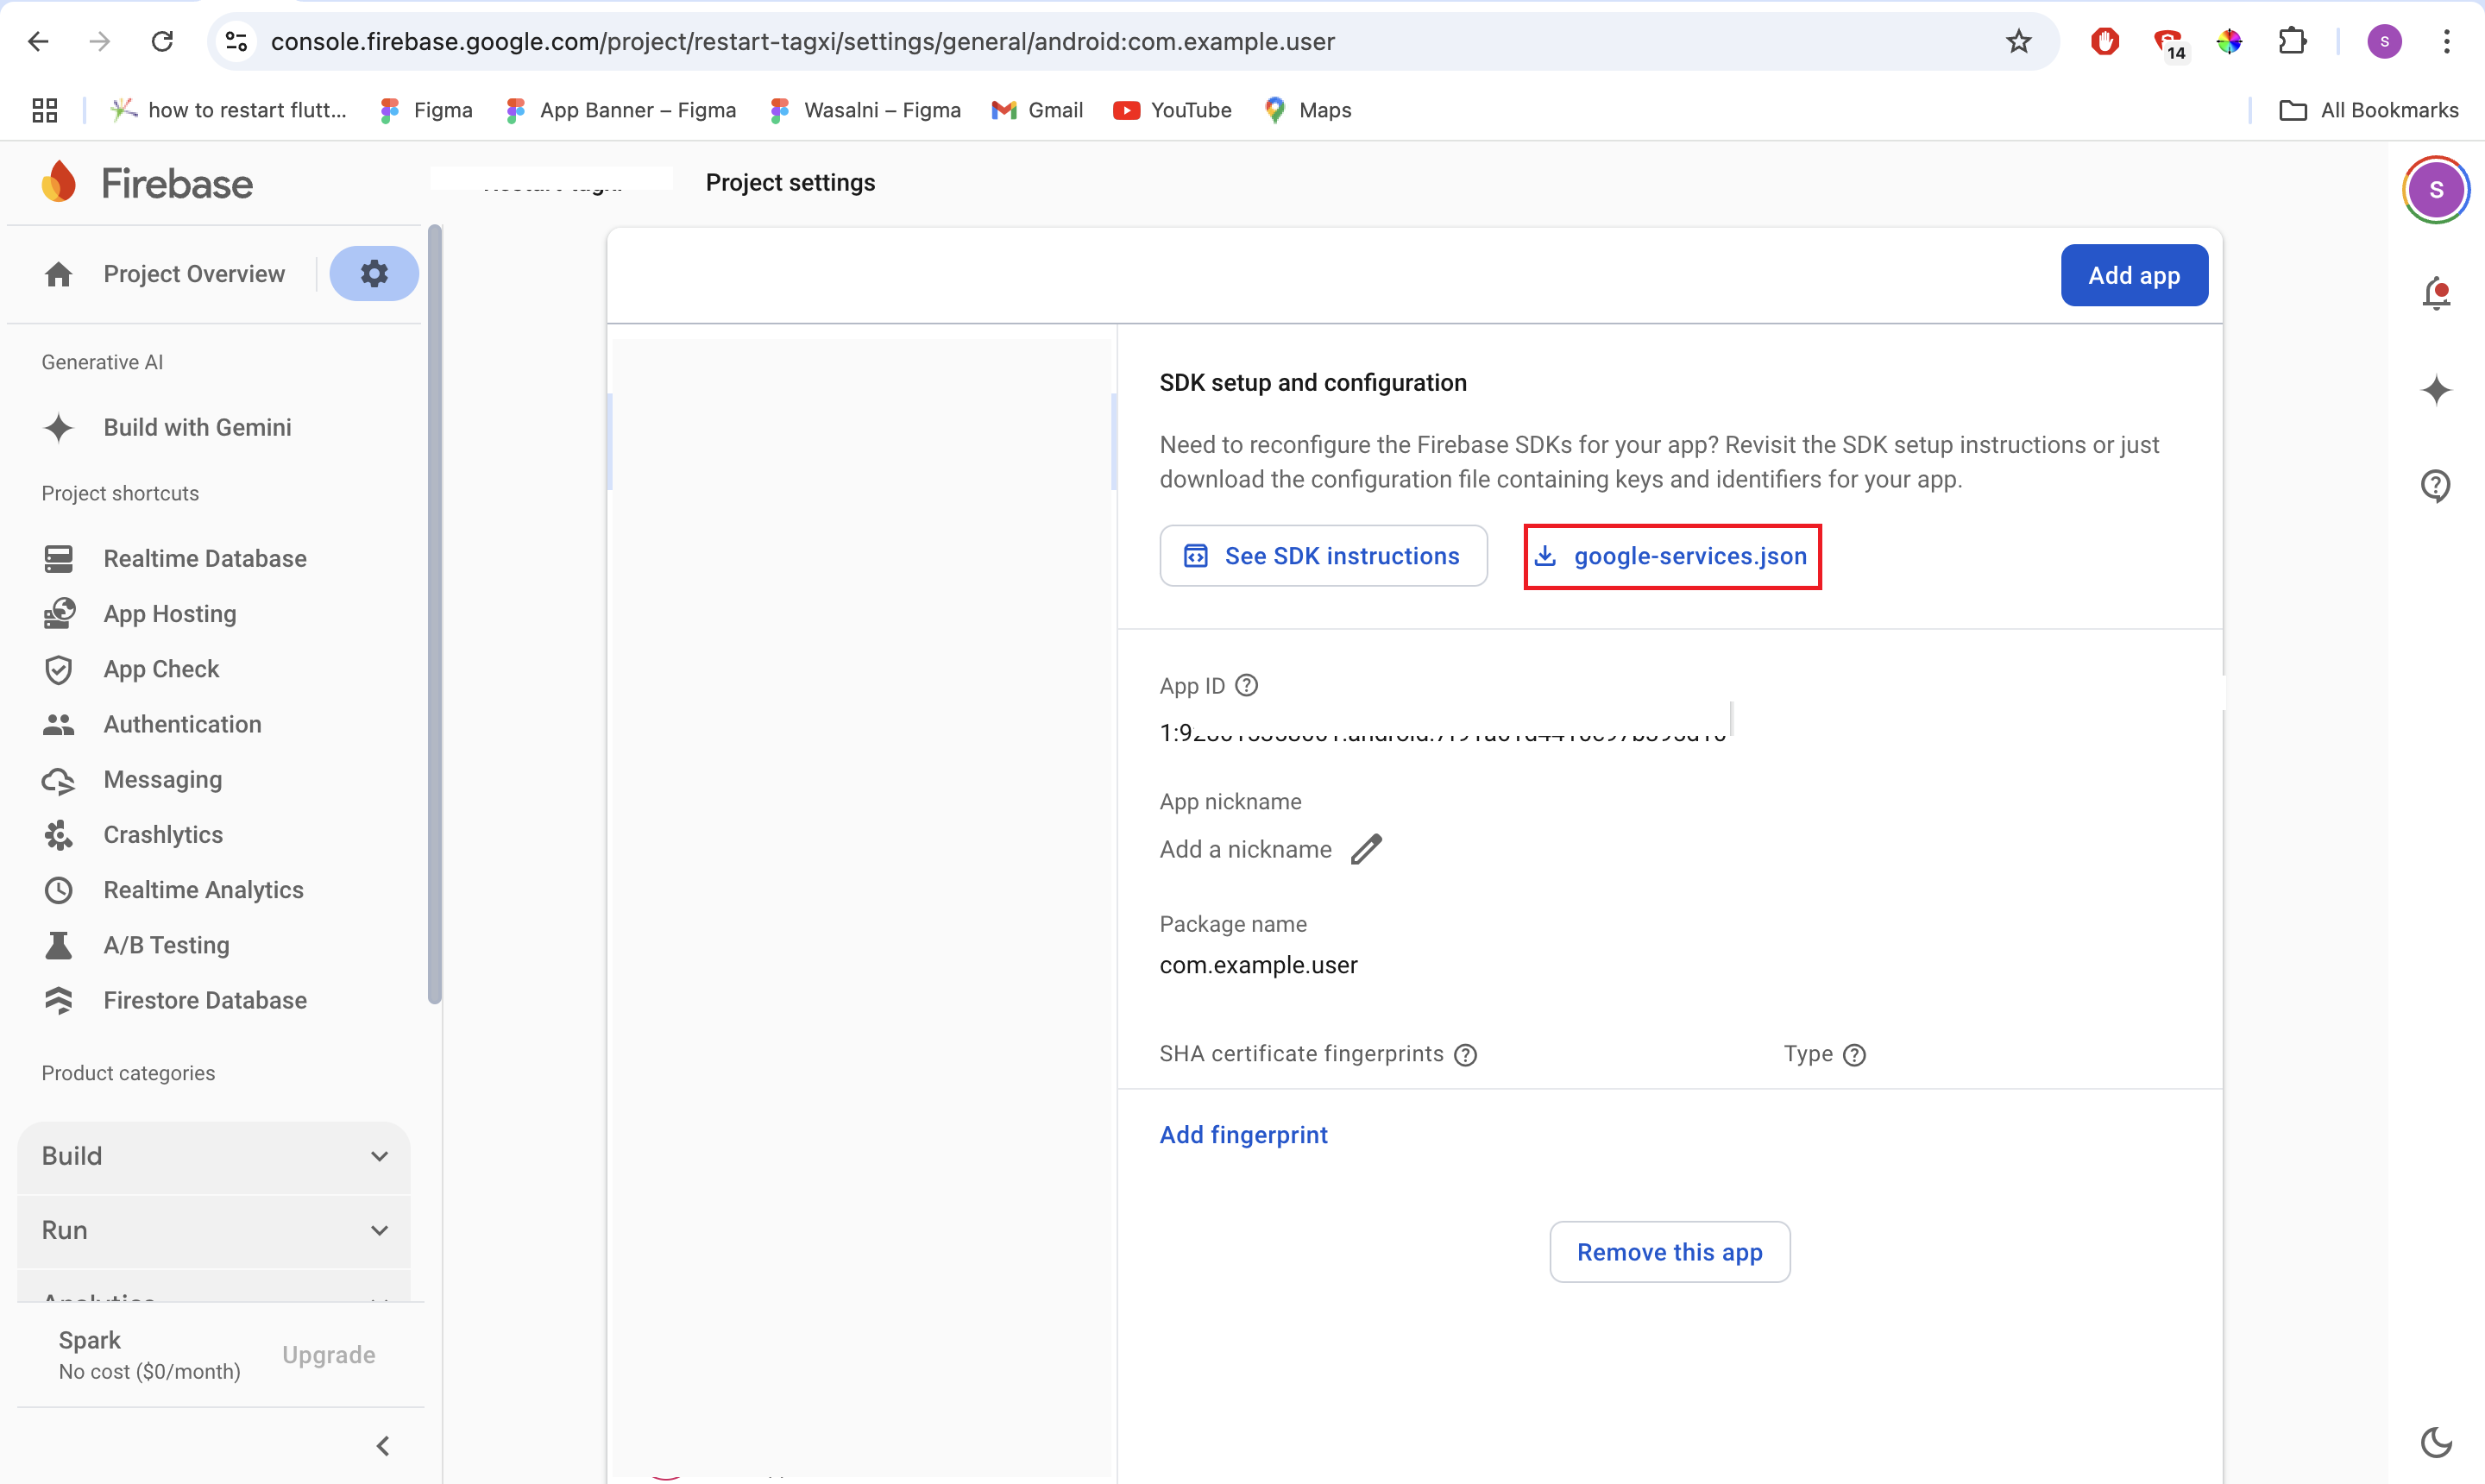Collapse the sidebar with left chevron
2485x1484 pixels.
point(383,1445)
